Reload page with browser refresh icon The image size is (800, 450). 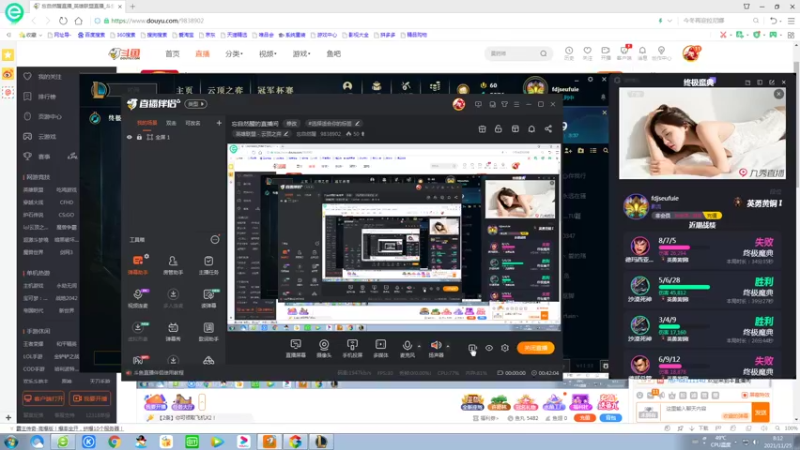tap(63, 21)
